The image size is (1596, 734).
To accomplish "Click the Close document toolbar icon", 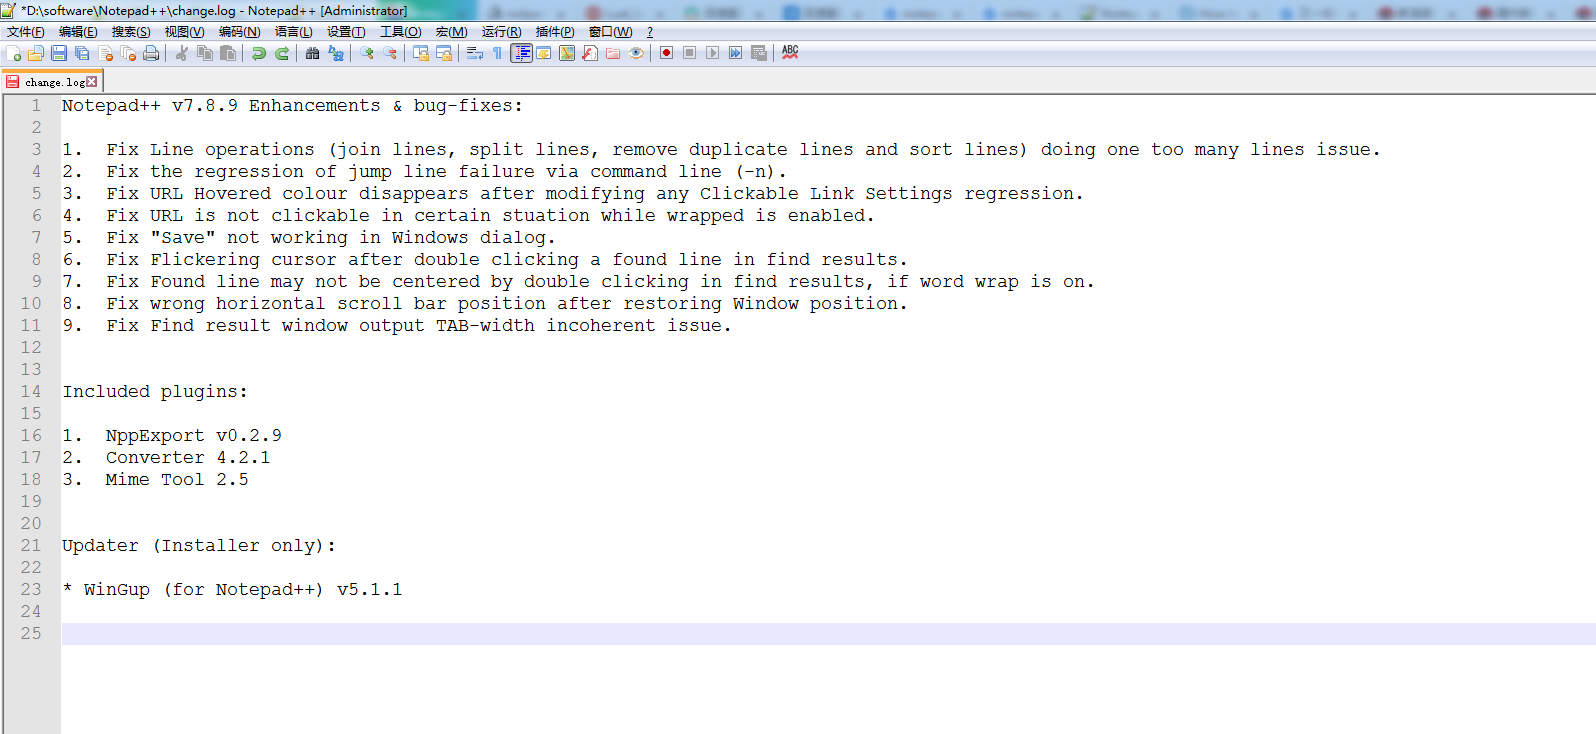I will 105,53.
